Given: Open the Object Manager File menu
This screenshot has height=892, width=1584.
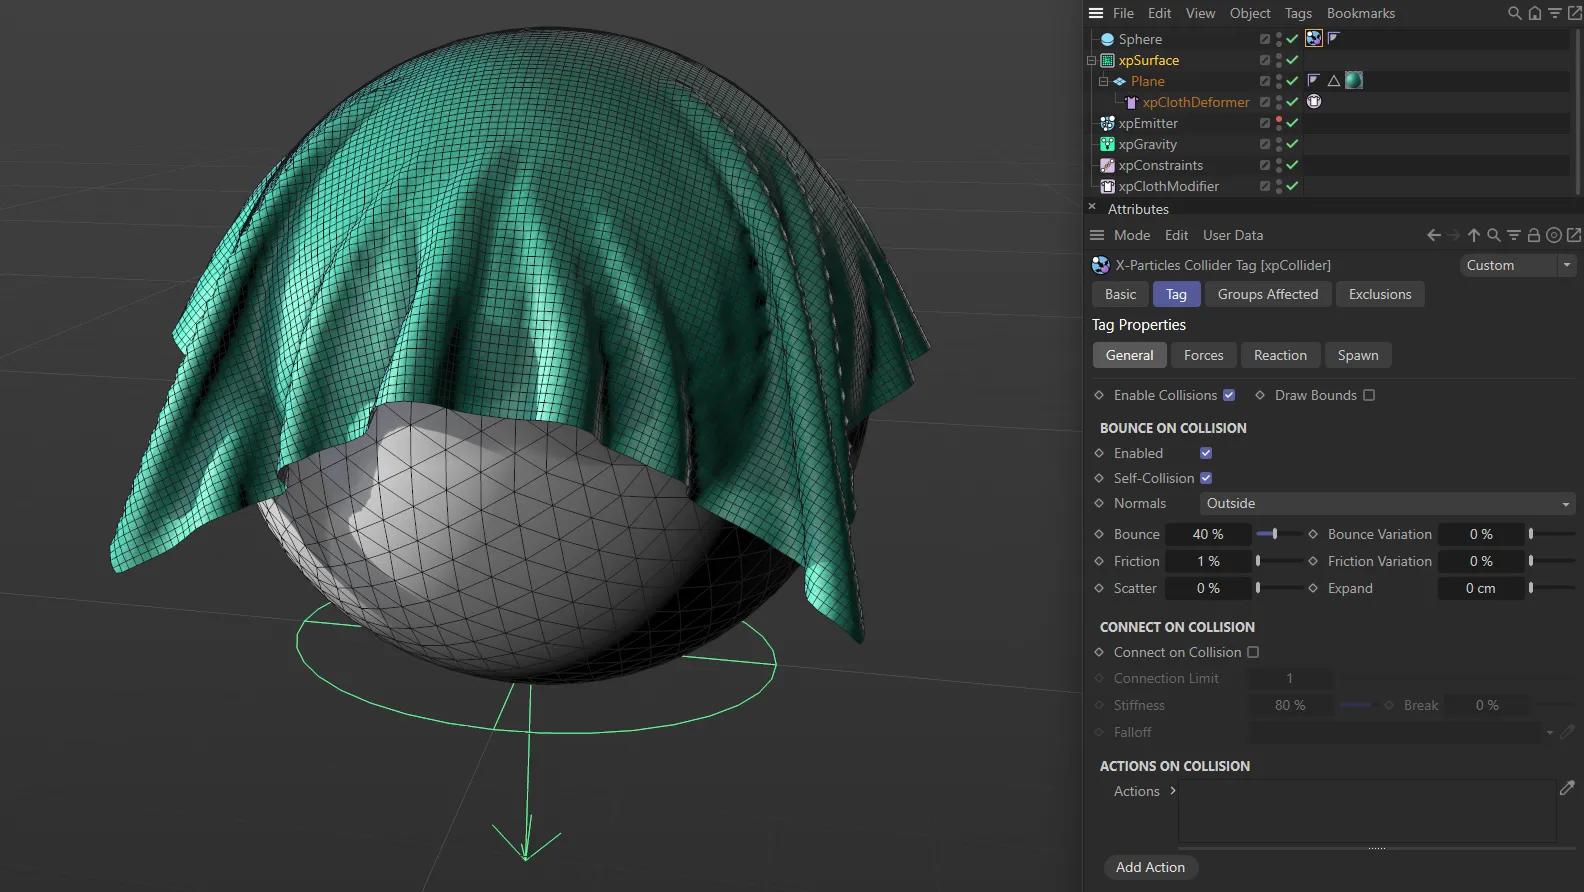Looking at the screenshot, I should click(x=1123, y=13).
